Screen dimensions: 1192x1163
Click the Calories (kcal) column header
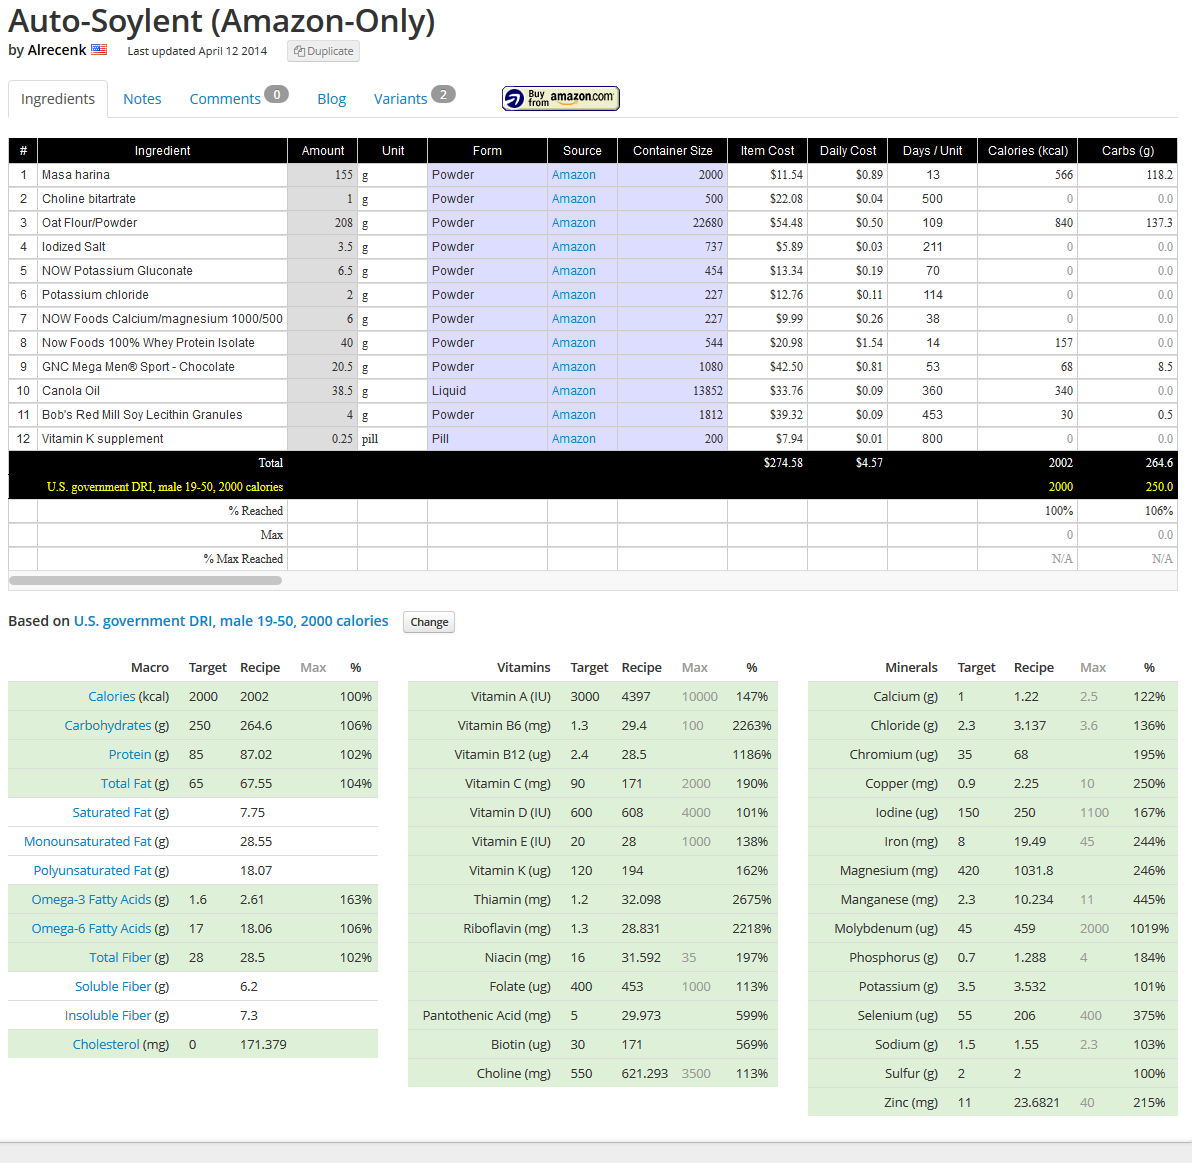pyautogui.click(x=1028, y=151)
